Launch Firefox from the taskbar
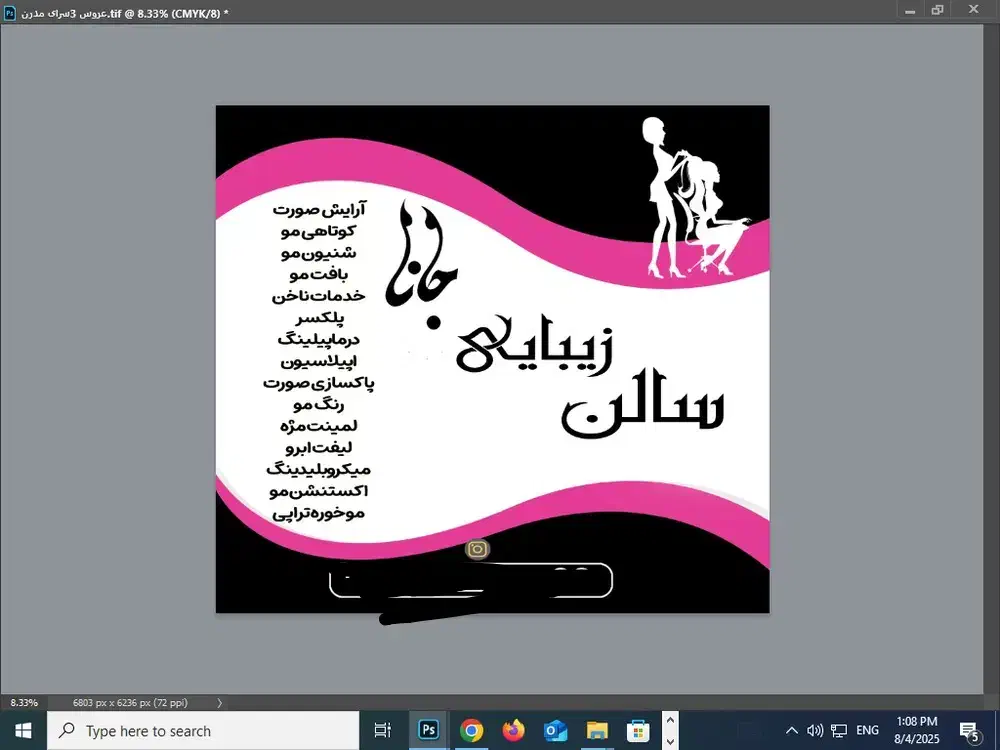This screenshot has height=750, width=1000. tap(513, 730)
